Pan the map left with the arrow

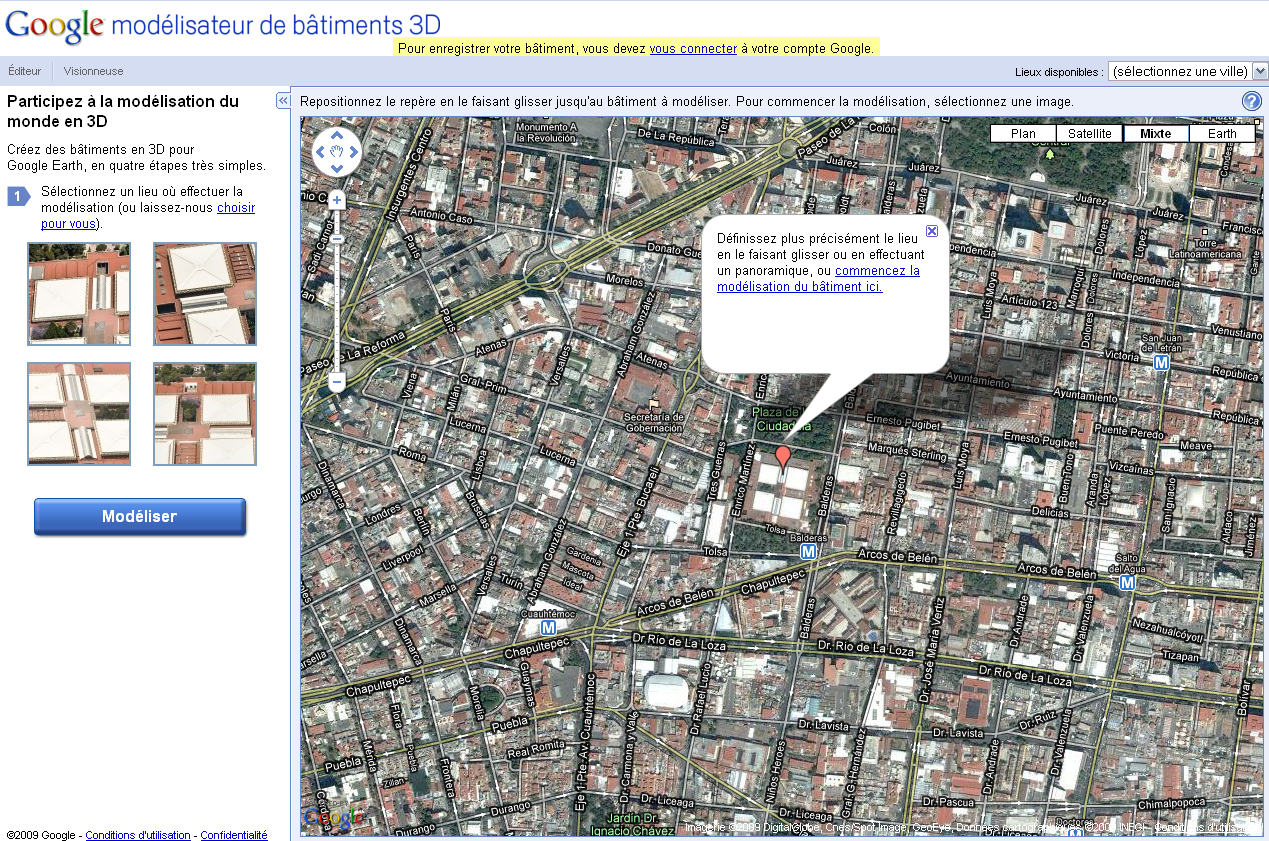click(321, 153)
